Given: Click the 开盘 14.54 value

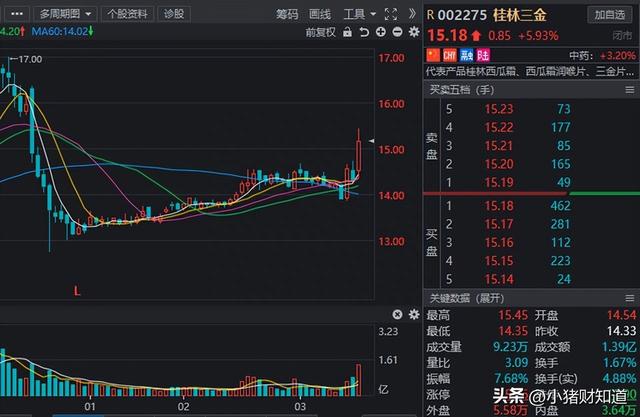Looking at the screenshot, I should coord(621,315).
